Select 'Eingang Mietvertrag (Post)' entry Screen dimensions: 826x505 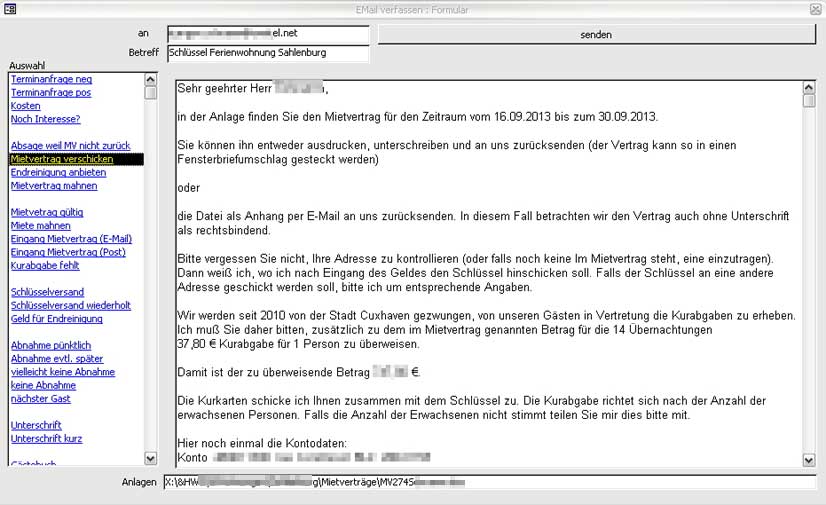[x=68, y=252]
